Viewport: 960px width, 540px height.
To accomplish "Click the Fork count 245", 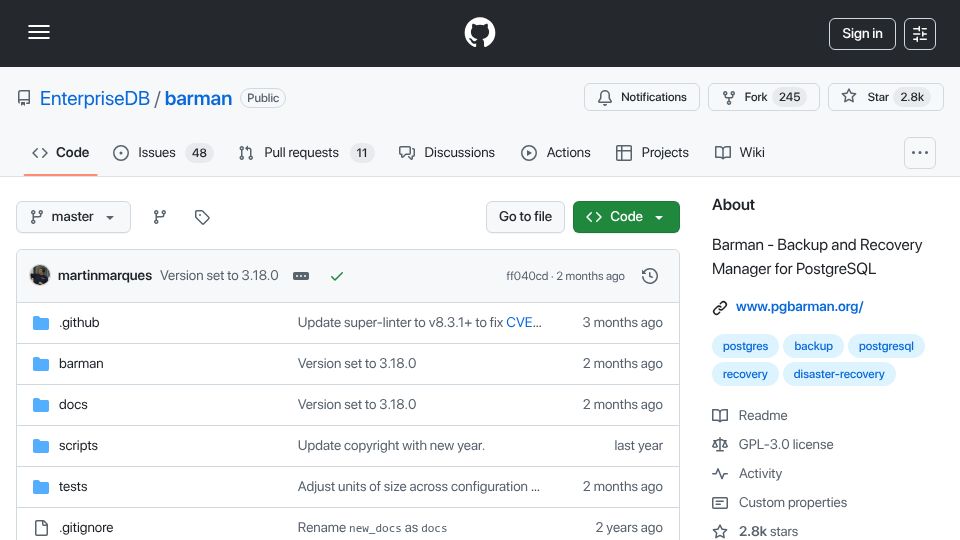I will [789, 97].
